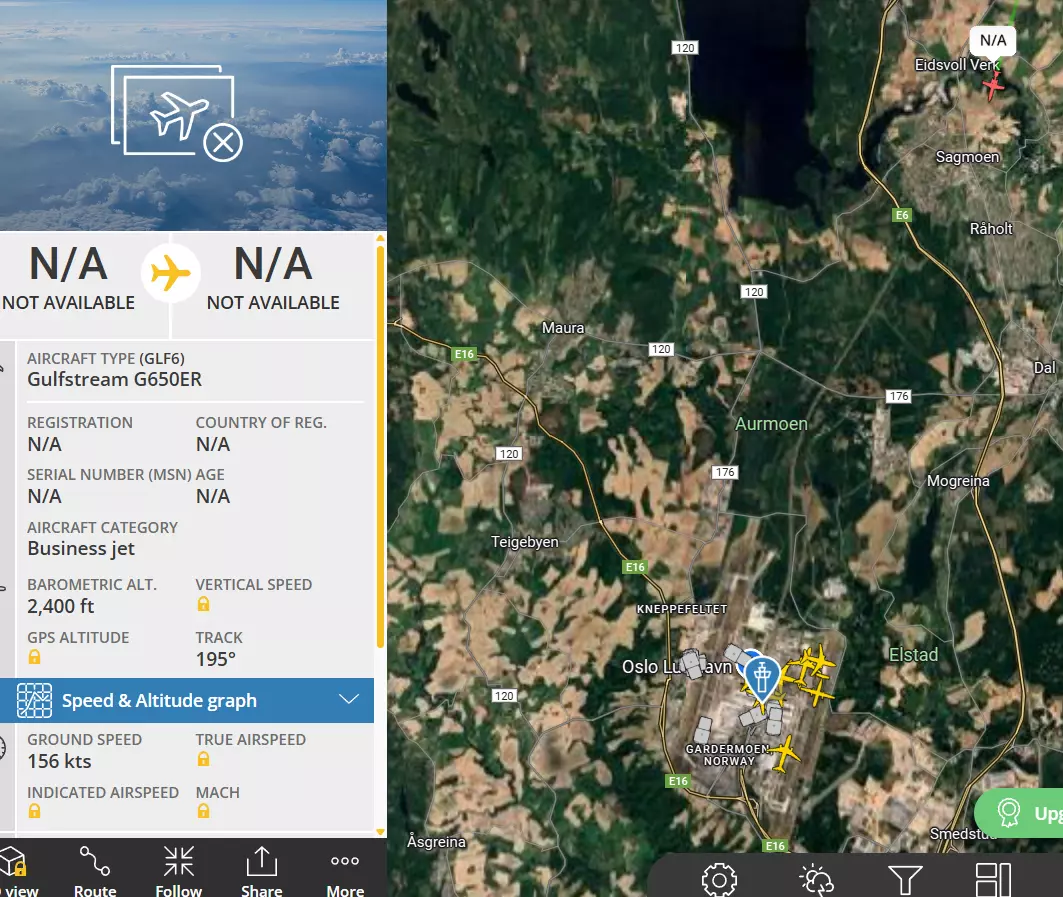Image resolution: width=1063 pixels, height=897 pixels.
Task: Click the N/A callsign label on the map
Action: [x=993, y=41]
